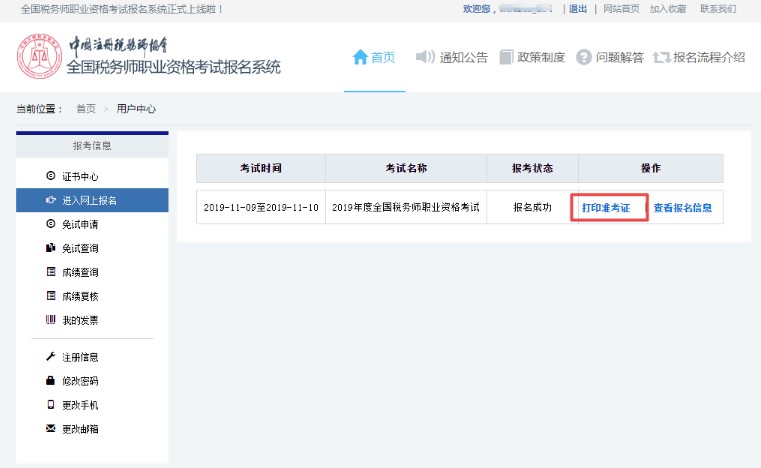Click the 打印准考证 link
This screenshot has width=761, height=468.
click(x=606, y=208)
